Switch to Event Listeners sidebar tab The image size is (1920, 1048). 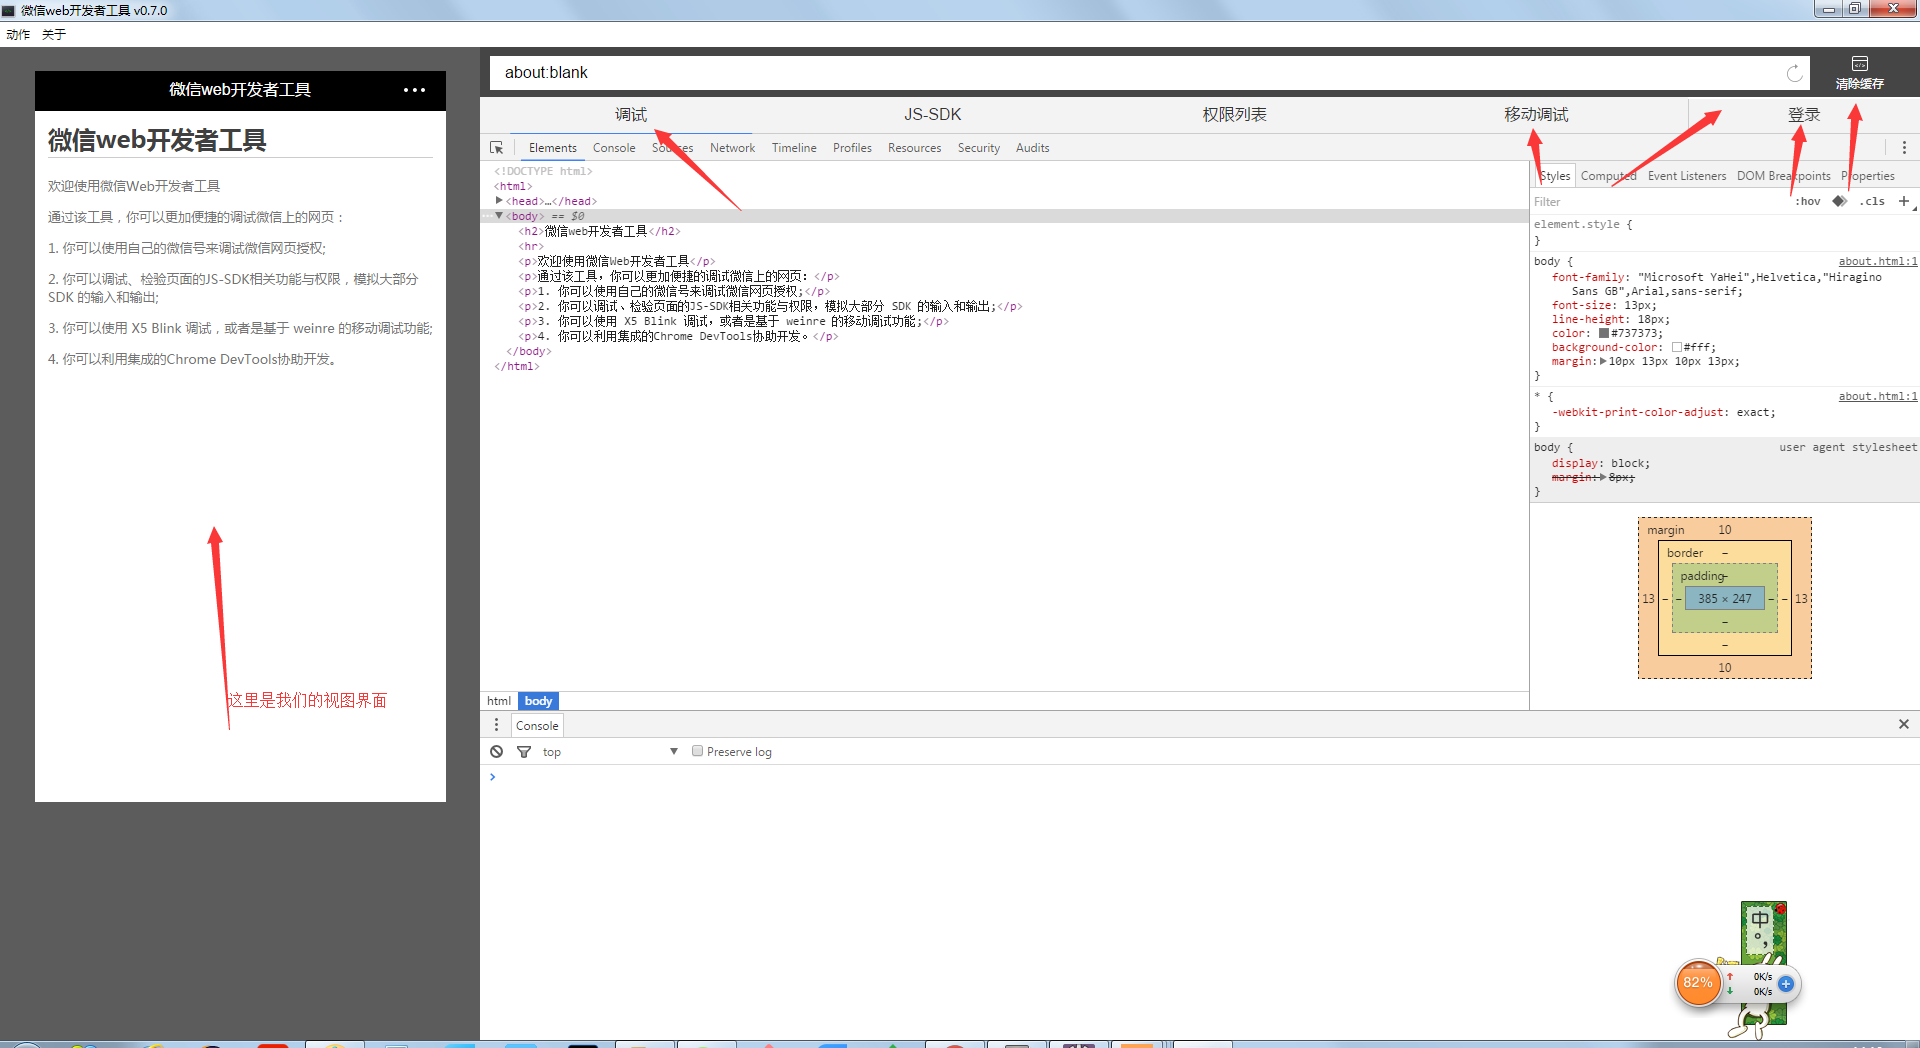point(1687,176)
